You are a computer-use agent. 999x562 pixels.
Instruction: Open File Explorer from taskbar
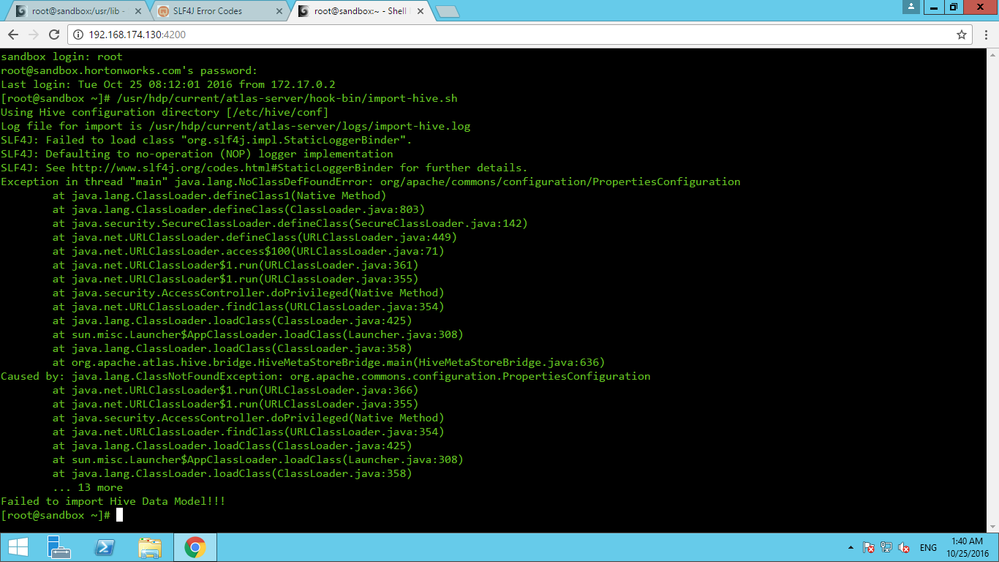tap(150, 547)
